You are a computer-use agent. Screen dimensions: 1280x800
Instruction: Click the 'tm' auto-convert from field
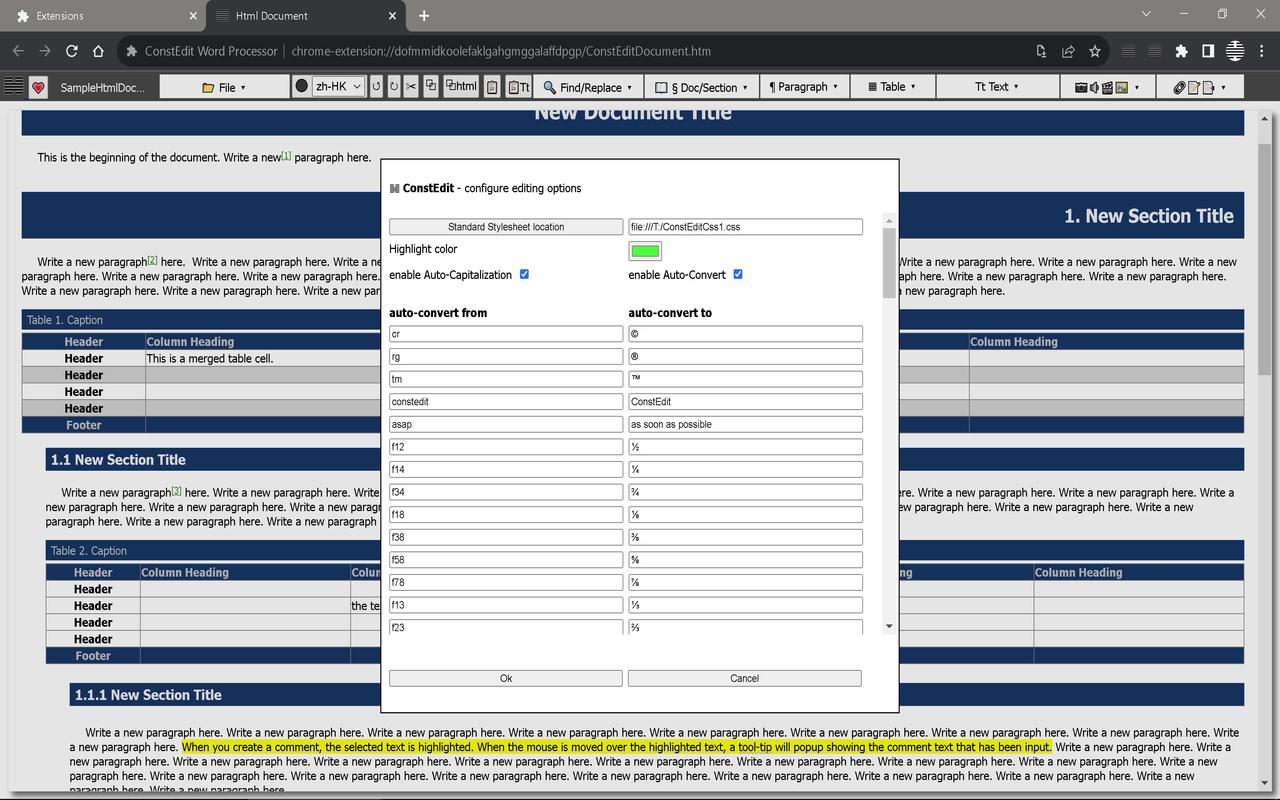coord(506,379)
